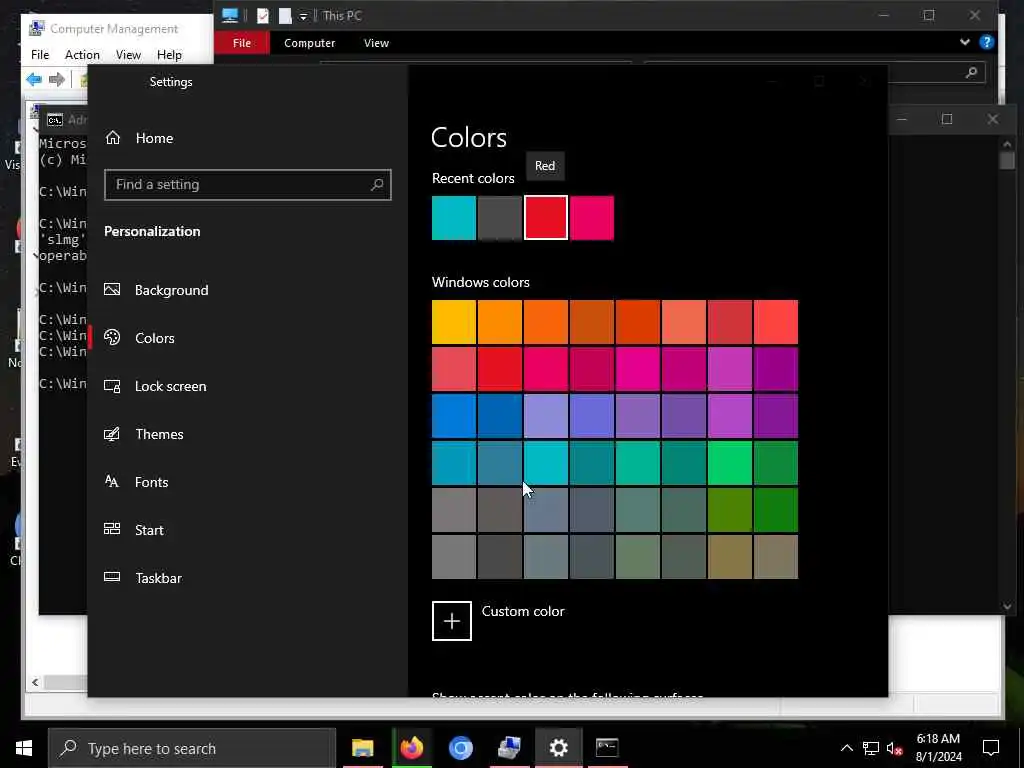Switch to Computer Management taskbar icon

pos(509,748)
